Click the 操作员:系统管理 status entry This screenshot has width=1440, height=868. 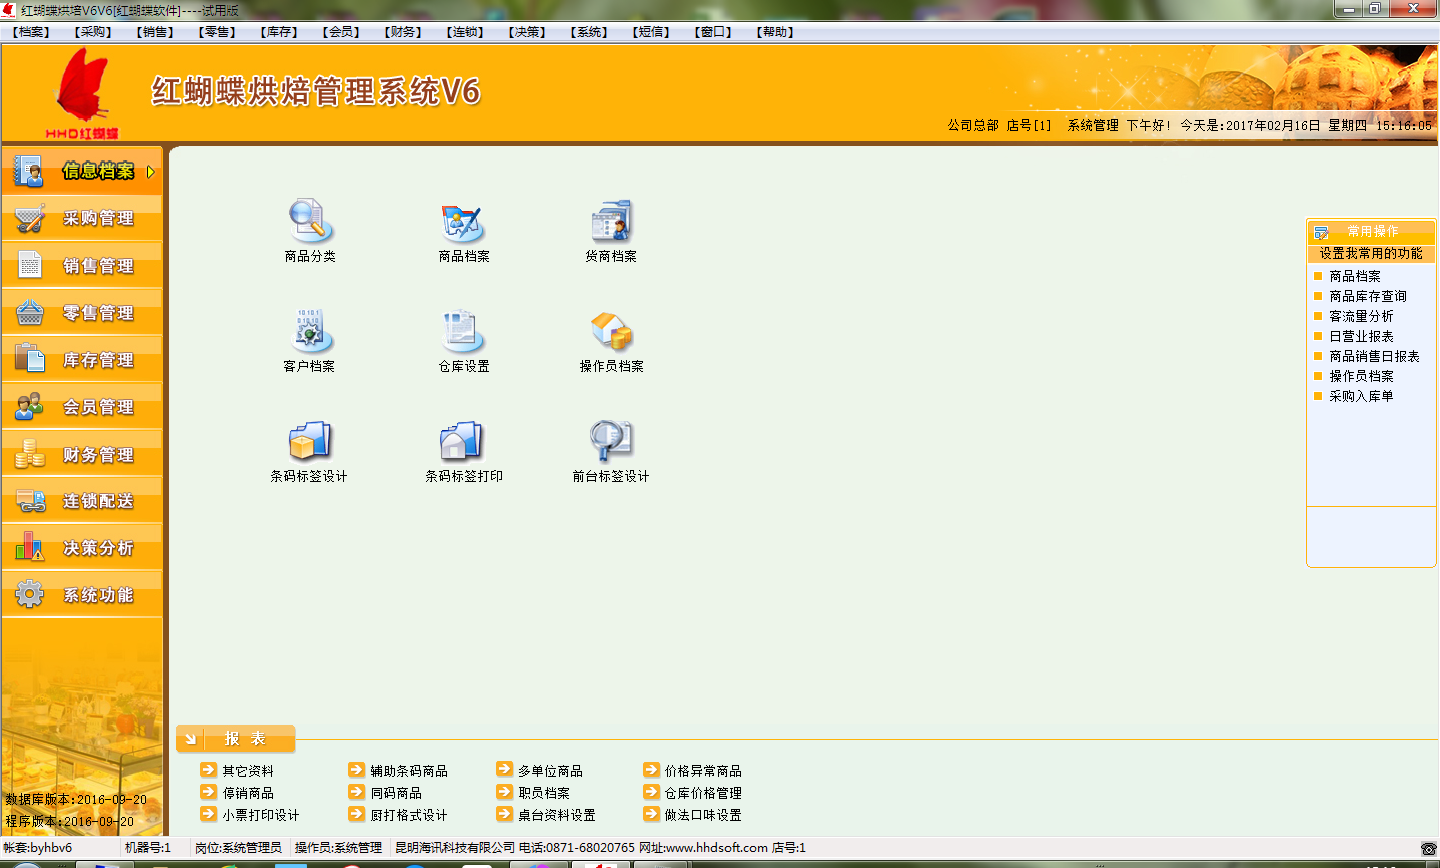coord(338,848)
